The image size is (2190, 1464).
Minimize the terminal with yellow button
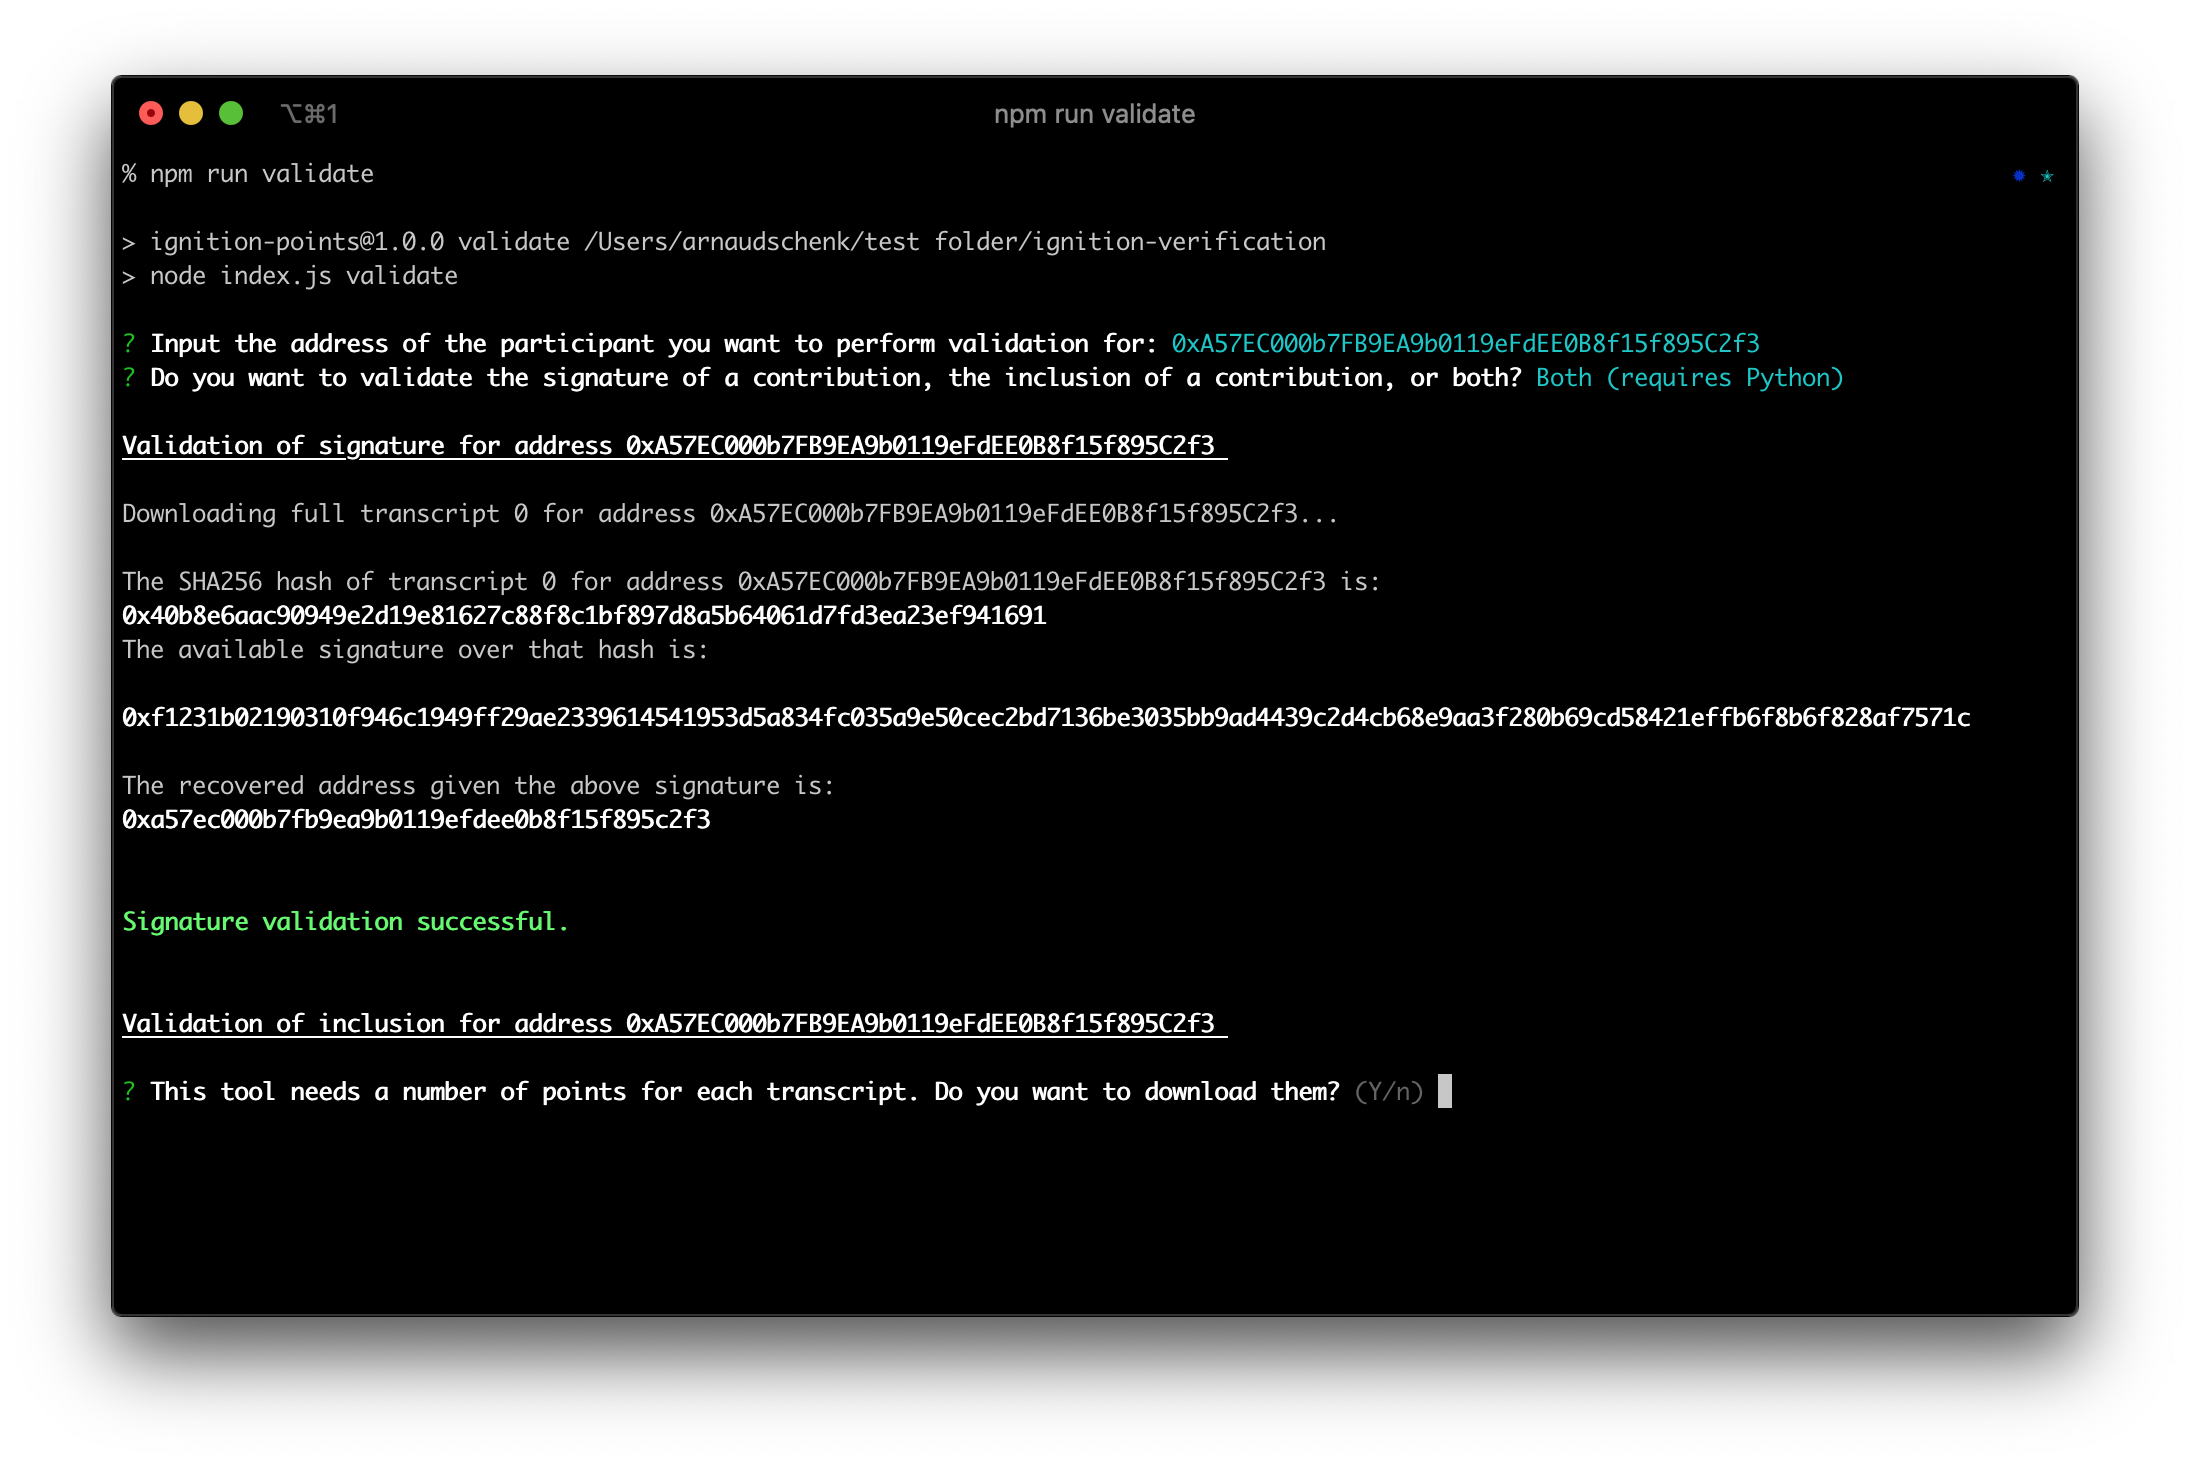(x=191, y=114)
